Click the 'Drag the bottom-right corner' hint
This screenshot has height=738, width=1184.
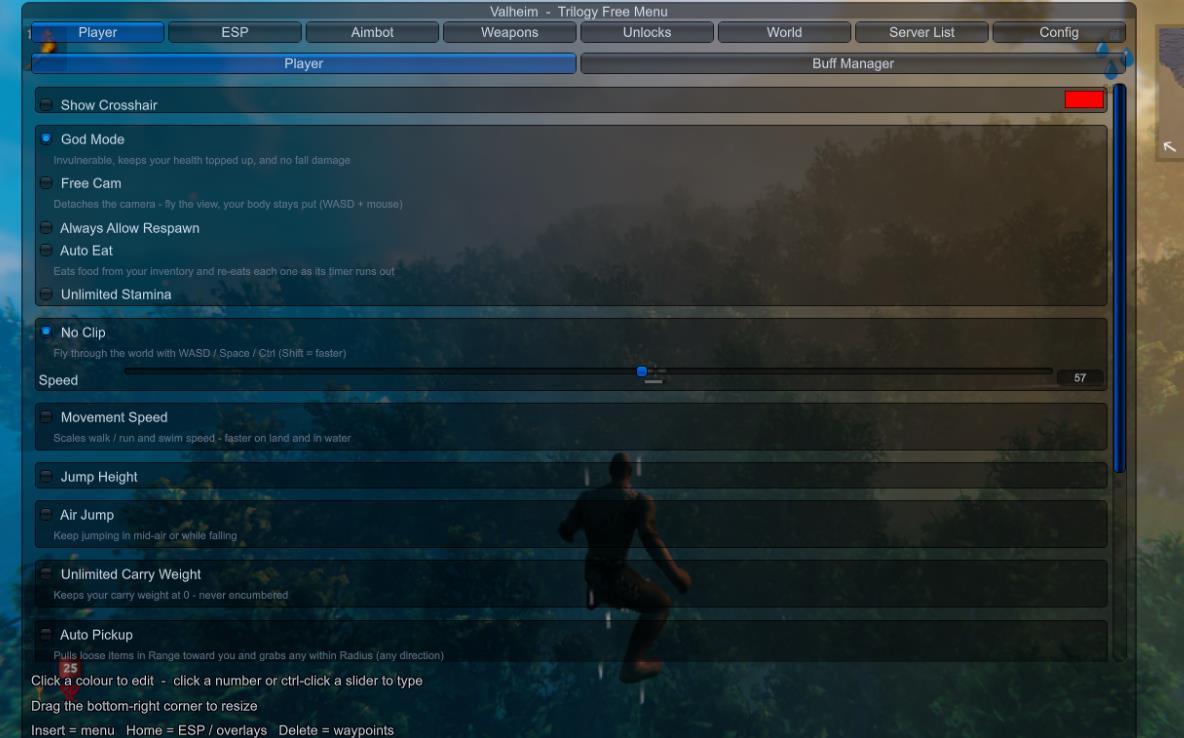coord(144,706)
